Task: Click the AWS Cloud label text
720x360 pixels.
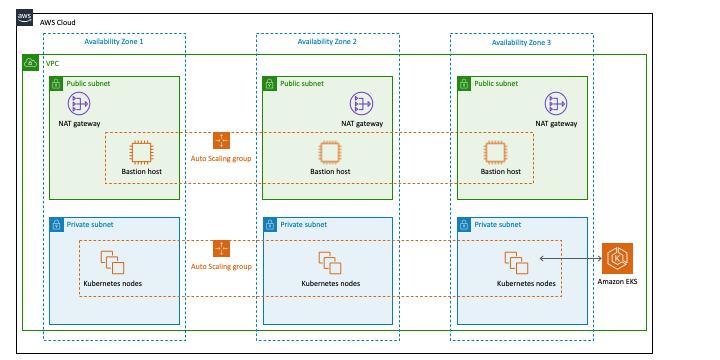Action: coord(57,22)
